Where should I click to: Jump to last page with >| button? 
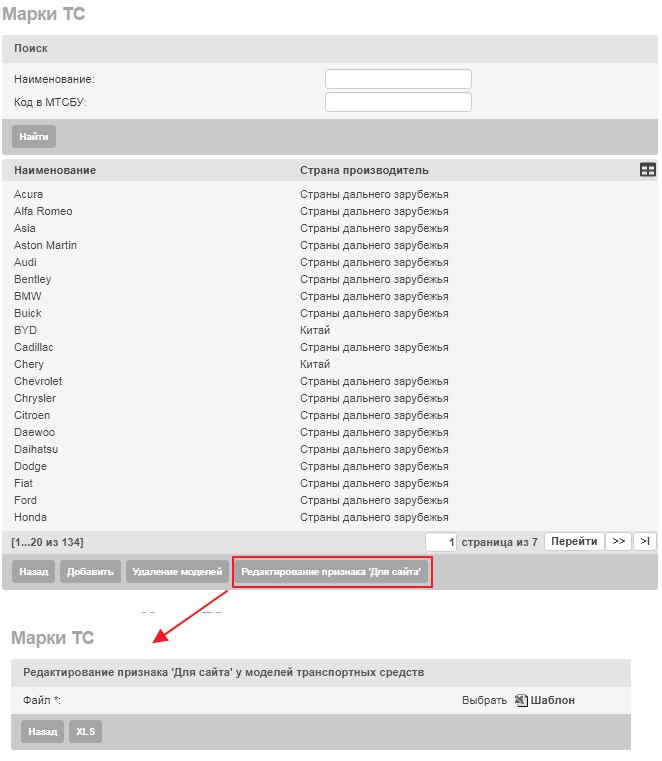645,541
